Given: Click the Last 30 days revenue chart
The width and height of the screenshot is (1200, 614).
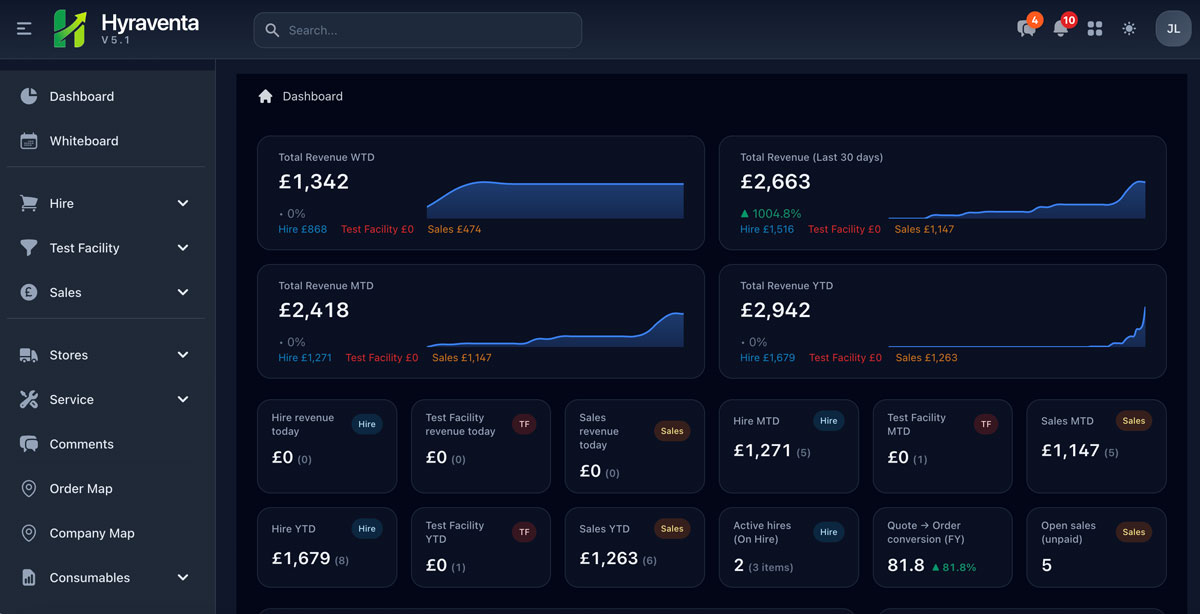Looking at the screenshot, I should tap(1017, 199).
